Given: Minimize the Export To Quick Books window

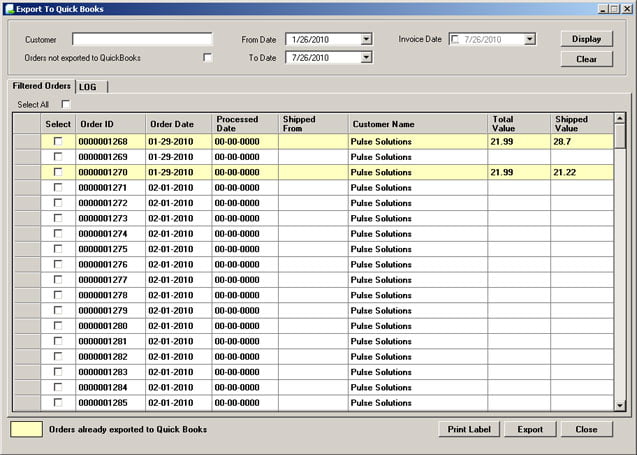Looking at the screenshot, I should point(603,9).
